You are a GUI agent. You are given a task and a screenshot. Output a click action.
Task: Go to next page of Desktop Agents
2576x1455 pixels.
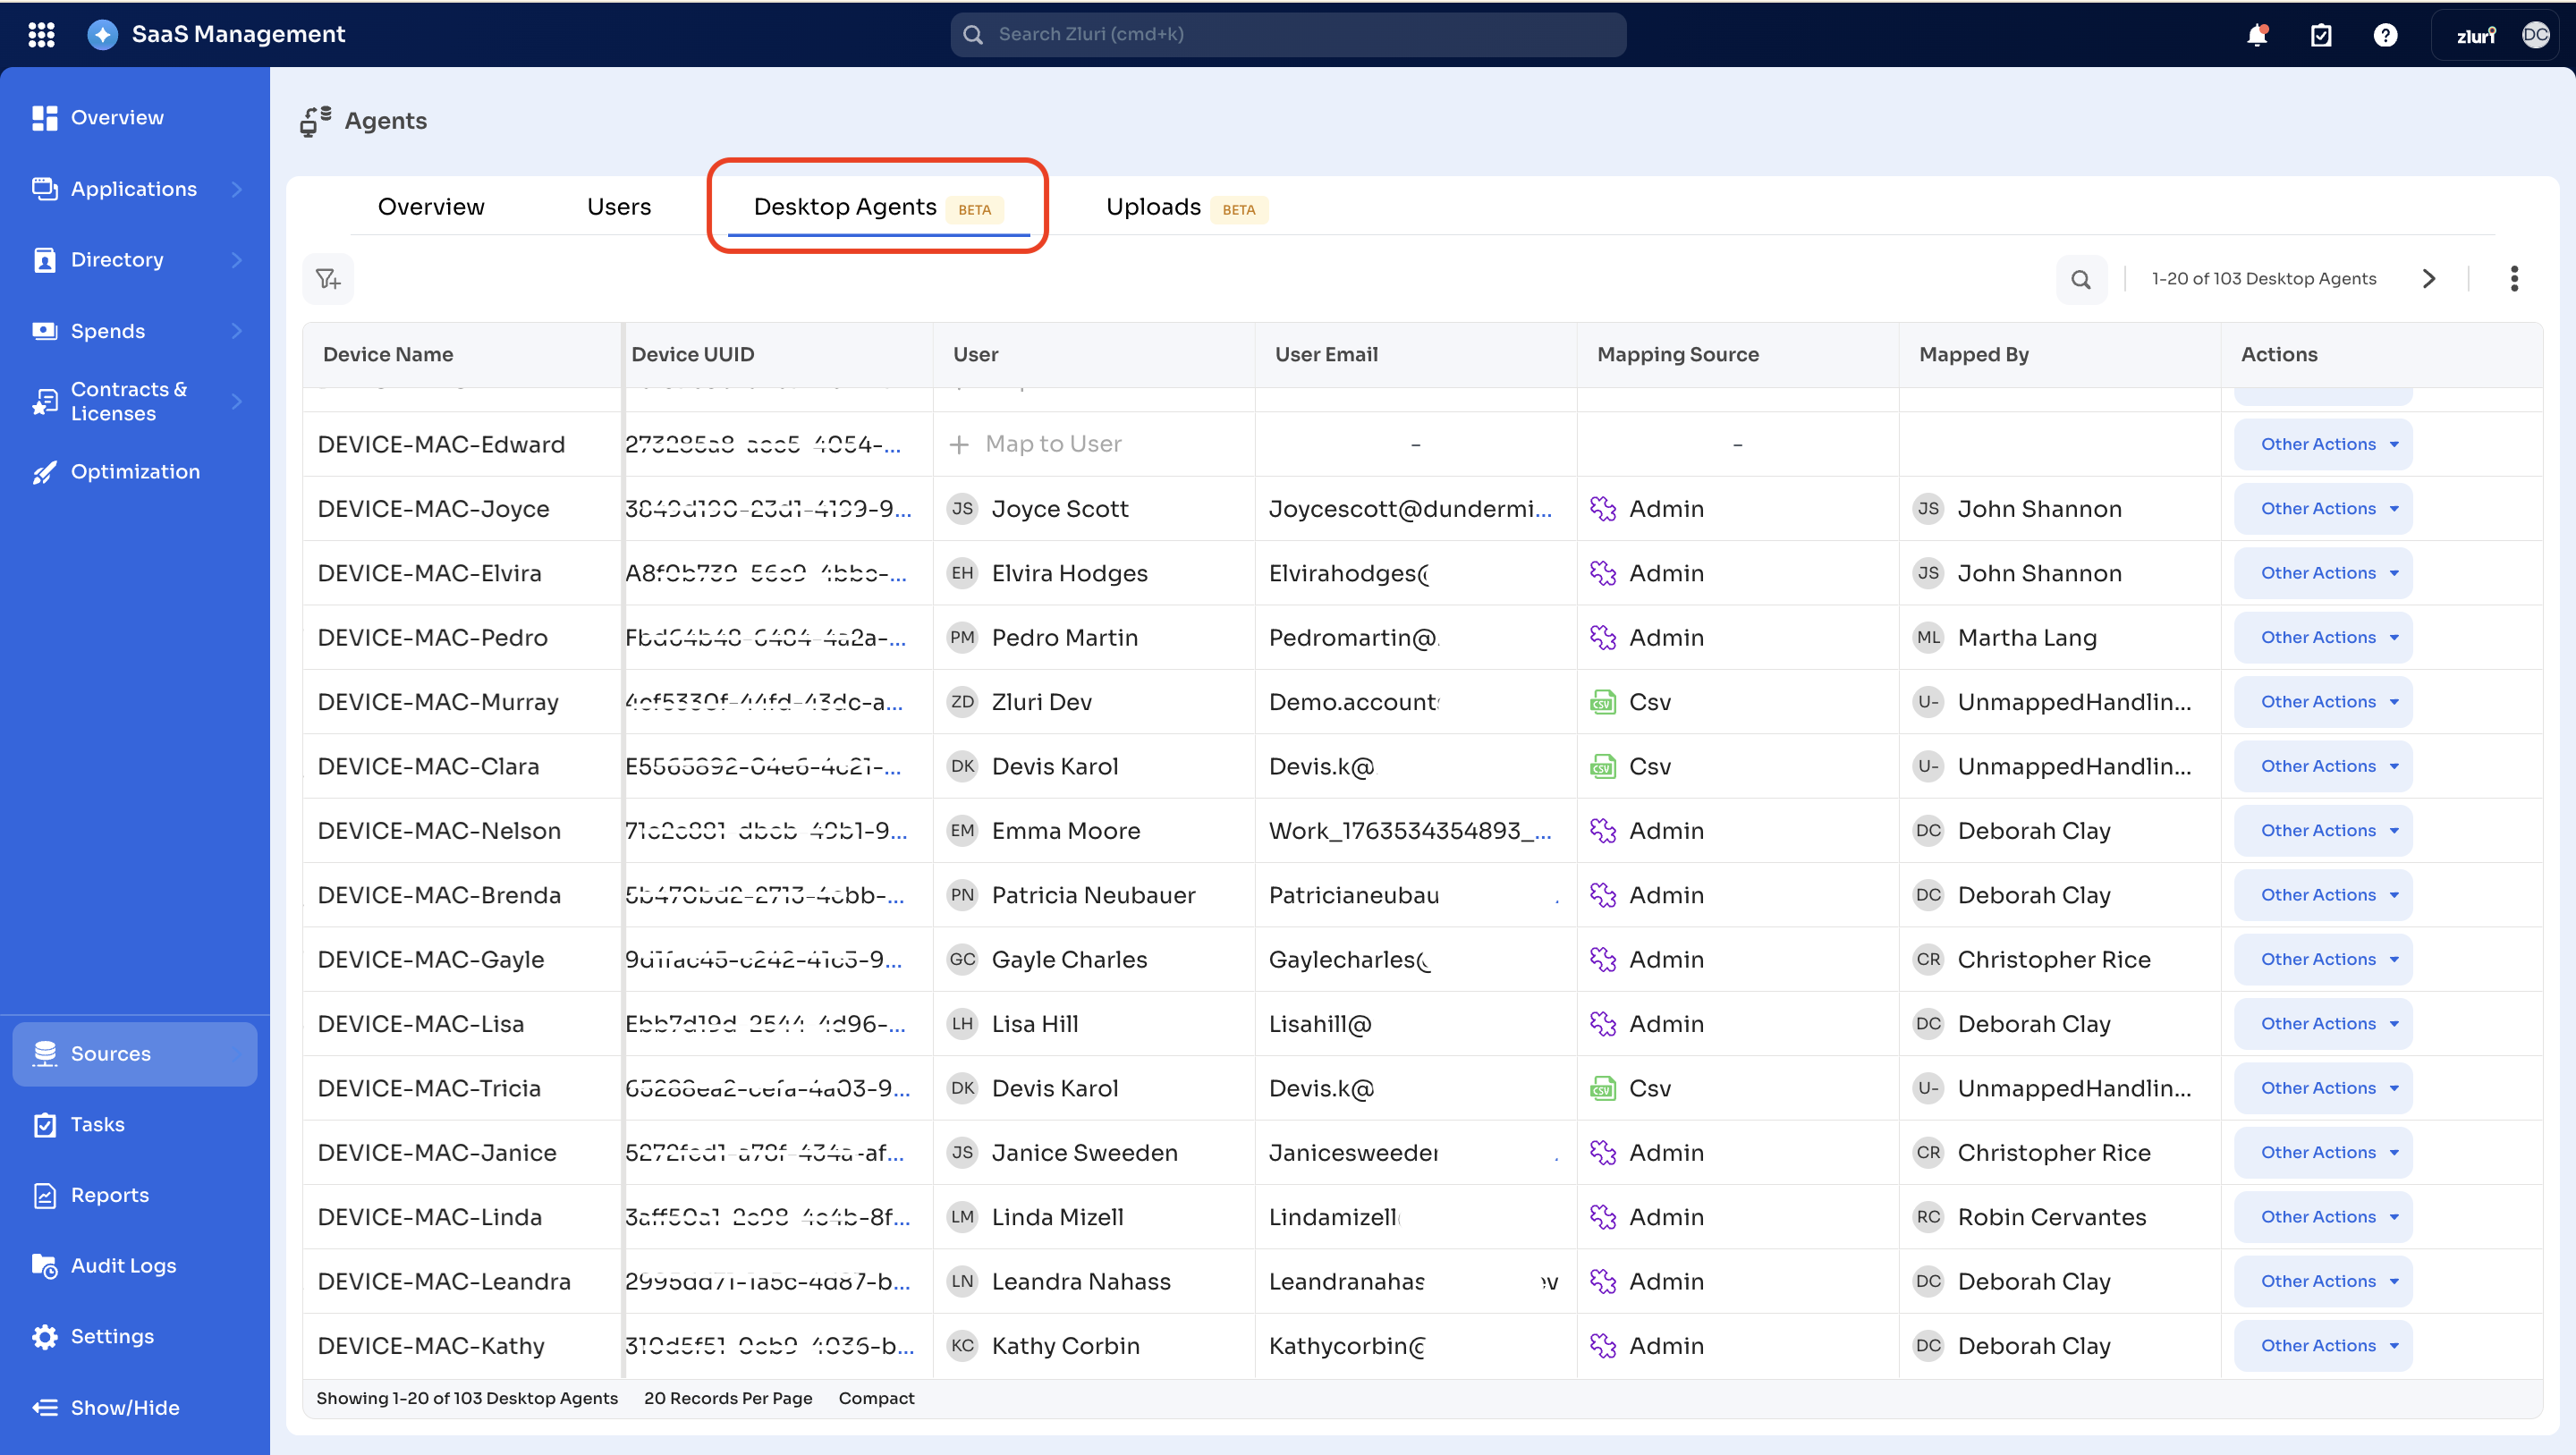pyautogui.click(x=2429, y=279)
